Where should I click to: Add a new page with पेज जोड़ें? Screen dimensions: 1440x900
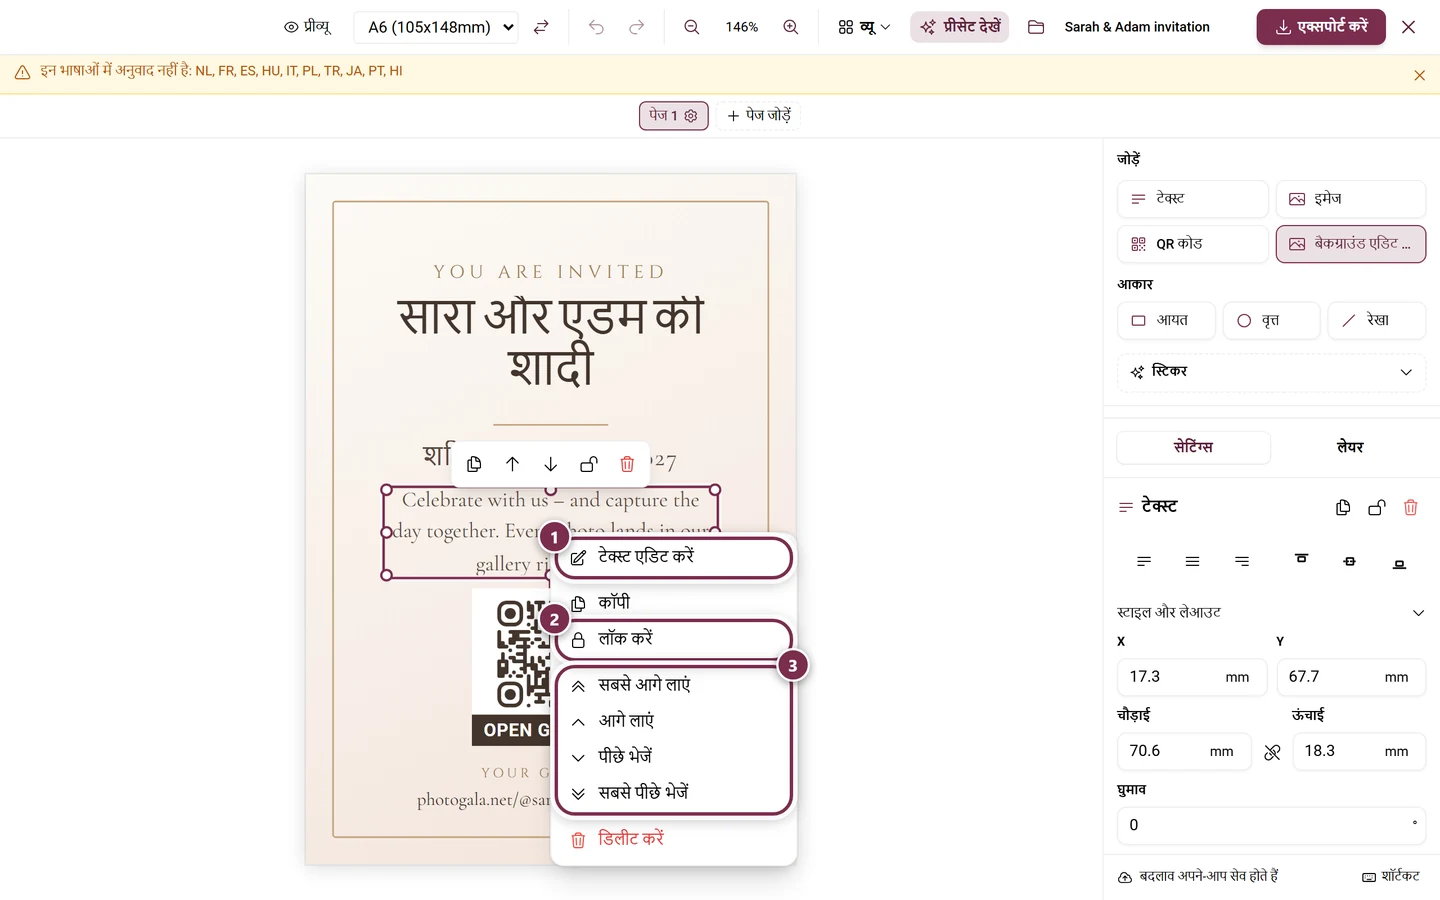pos(759,116)
